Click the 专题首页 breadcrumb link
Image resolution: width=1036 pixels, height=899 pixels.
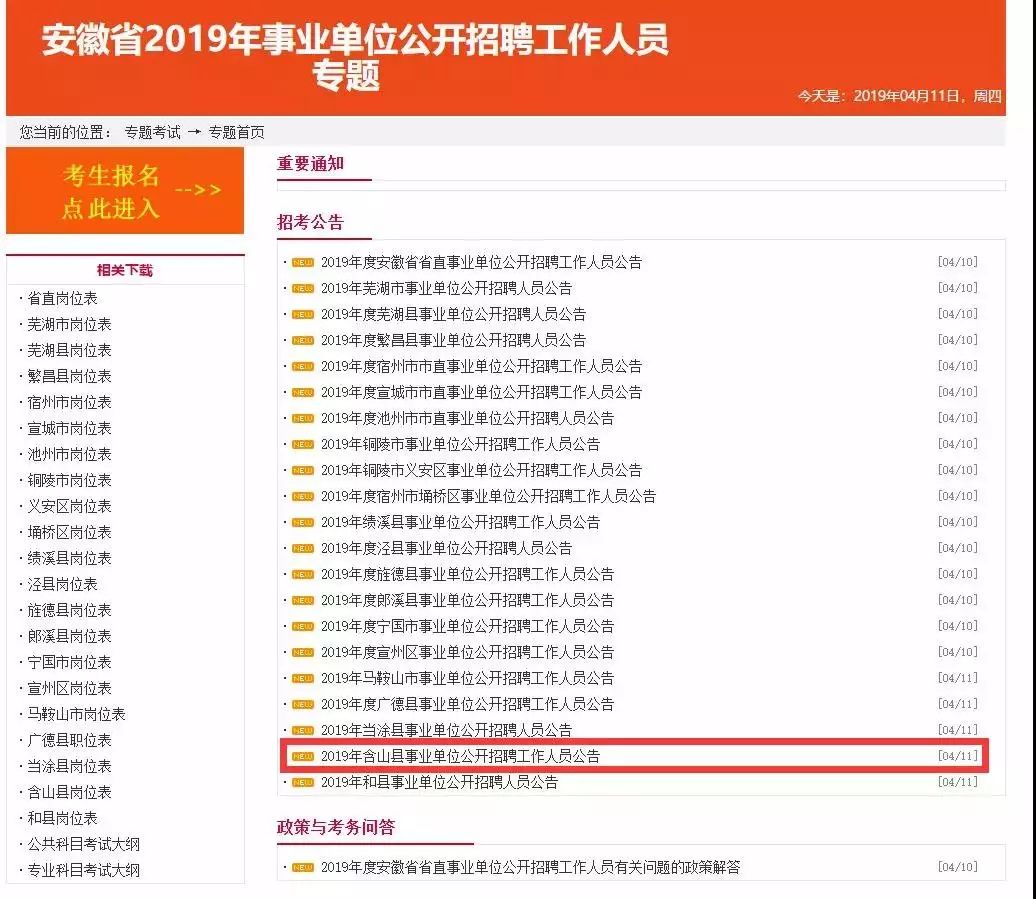pos(236,132)
